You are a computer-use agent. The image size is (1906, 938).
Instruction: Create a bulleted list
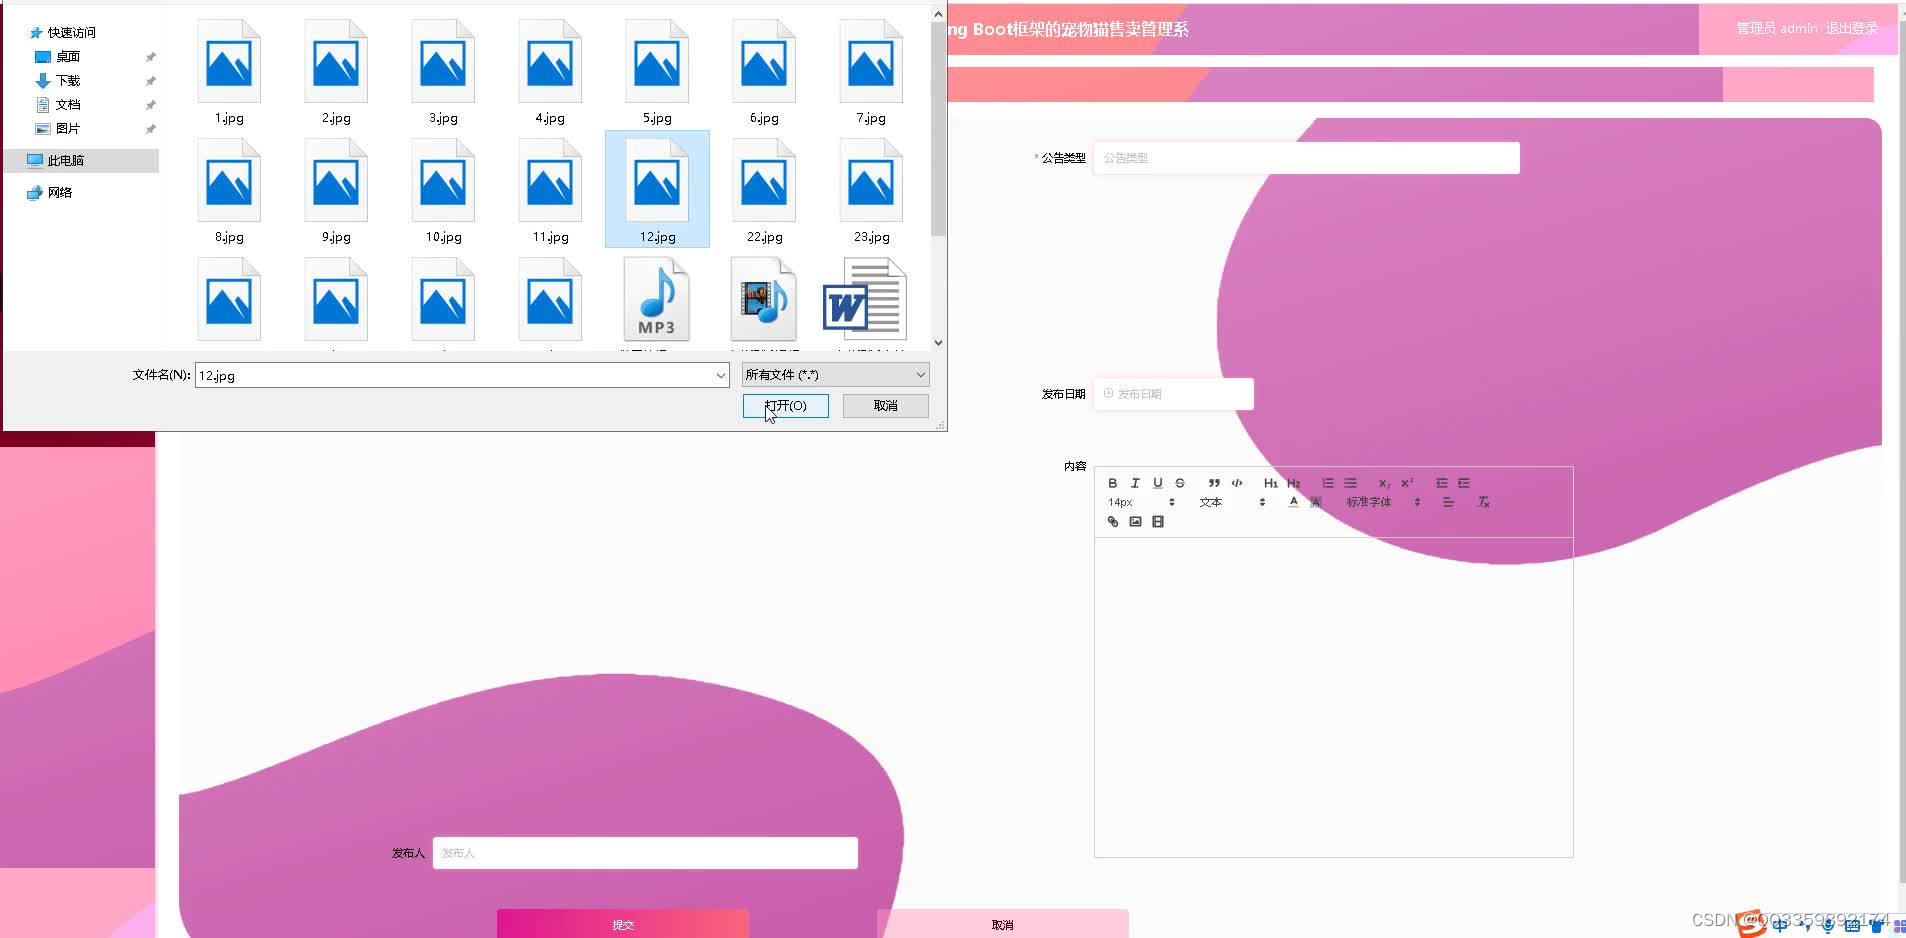point(1350,483)
